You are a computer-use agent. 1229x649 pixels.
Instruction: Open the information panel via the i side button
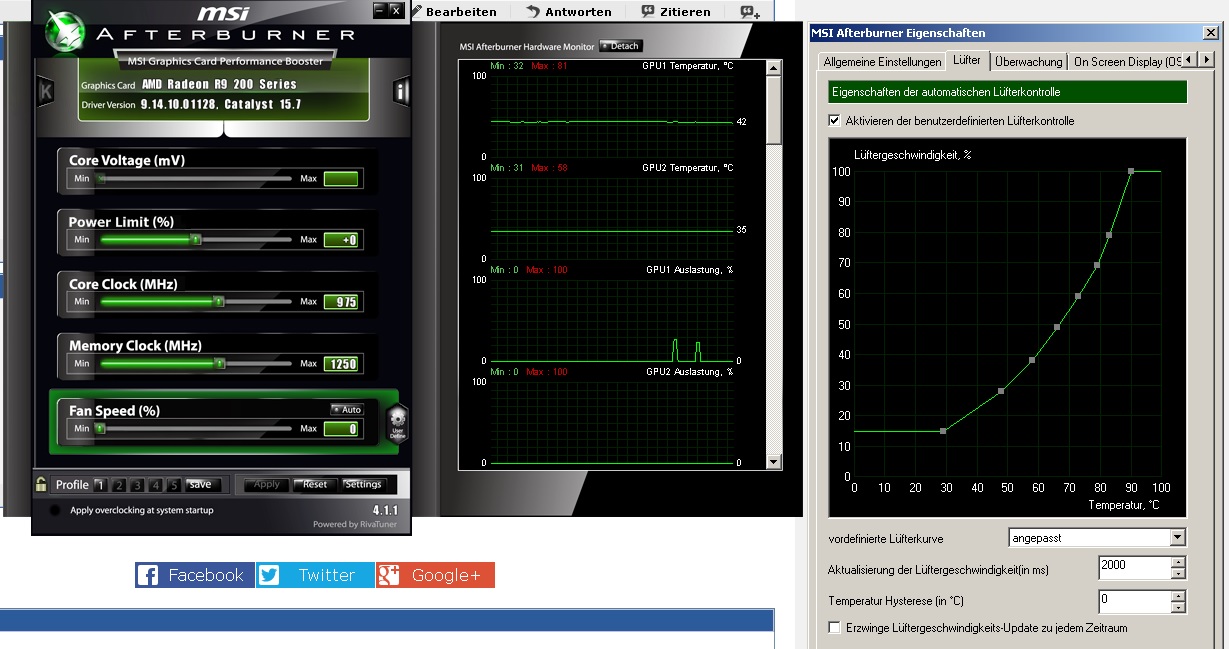click(401, 93)
